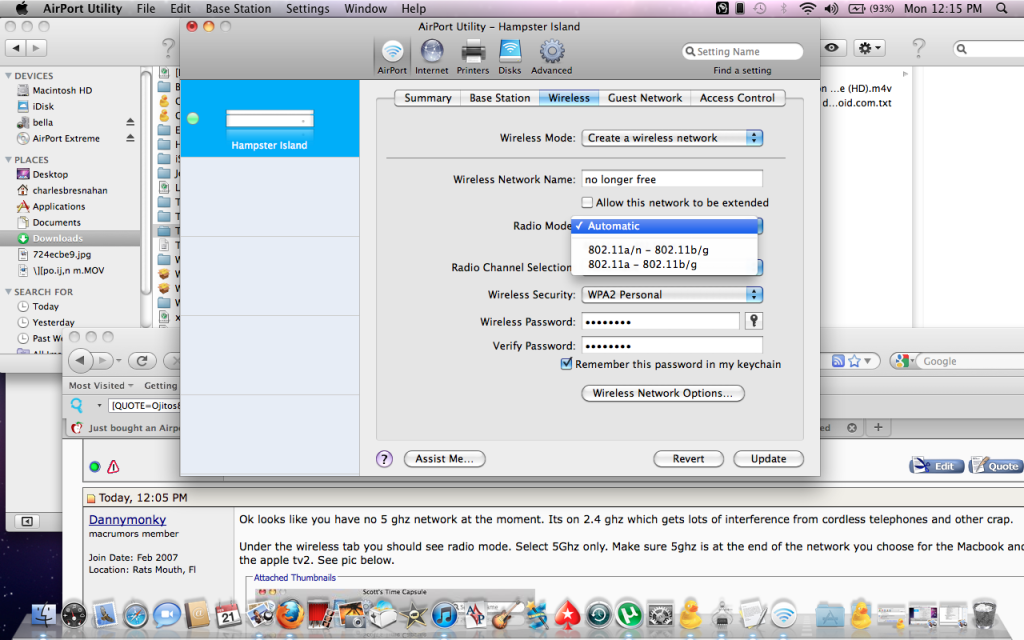Open the Finder action gear menu
The height and width of the screenshot is (640, 1024).
870,48
